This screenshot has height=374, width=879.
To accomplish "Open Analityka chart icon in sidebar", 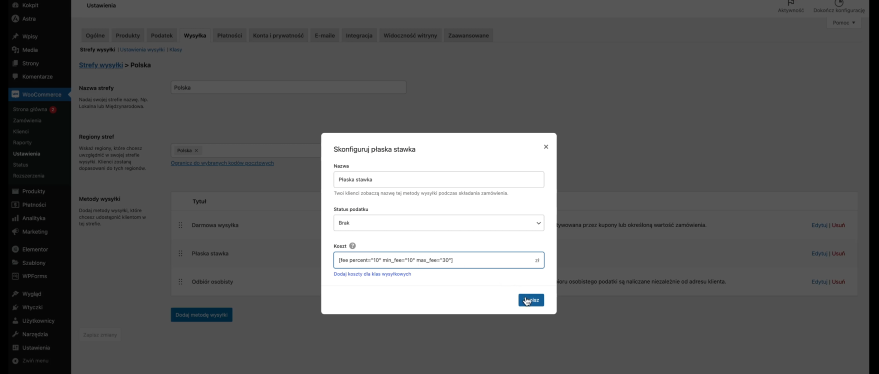I will [16, 218].
